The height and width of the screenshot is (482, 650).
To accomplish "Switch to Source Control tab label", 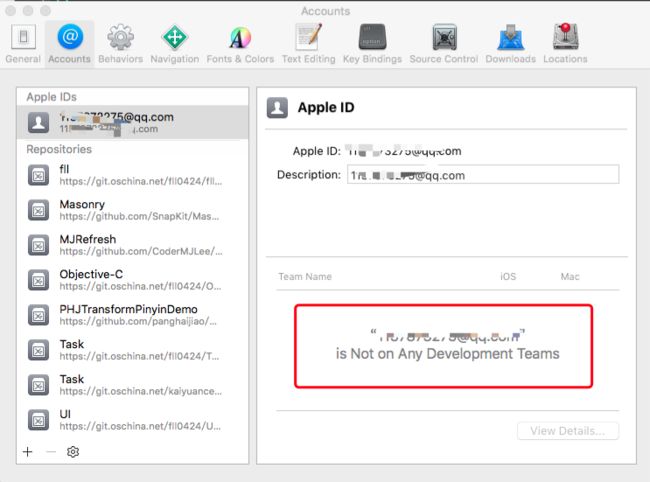I will (x=444, y=59).
